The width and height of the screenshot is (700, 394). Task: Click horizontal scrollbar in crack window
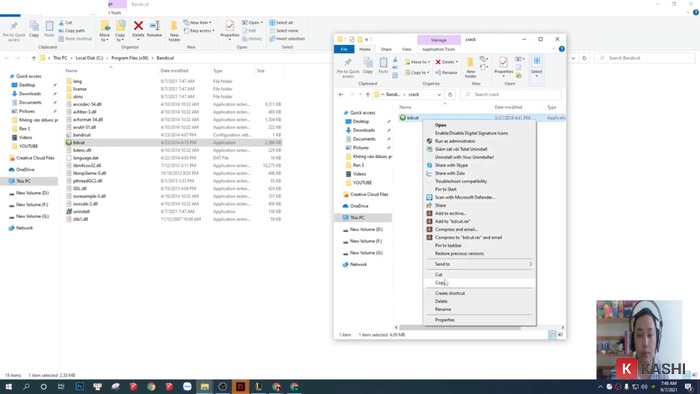click(x=460, y=328)
